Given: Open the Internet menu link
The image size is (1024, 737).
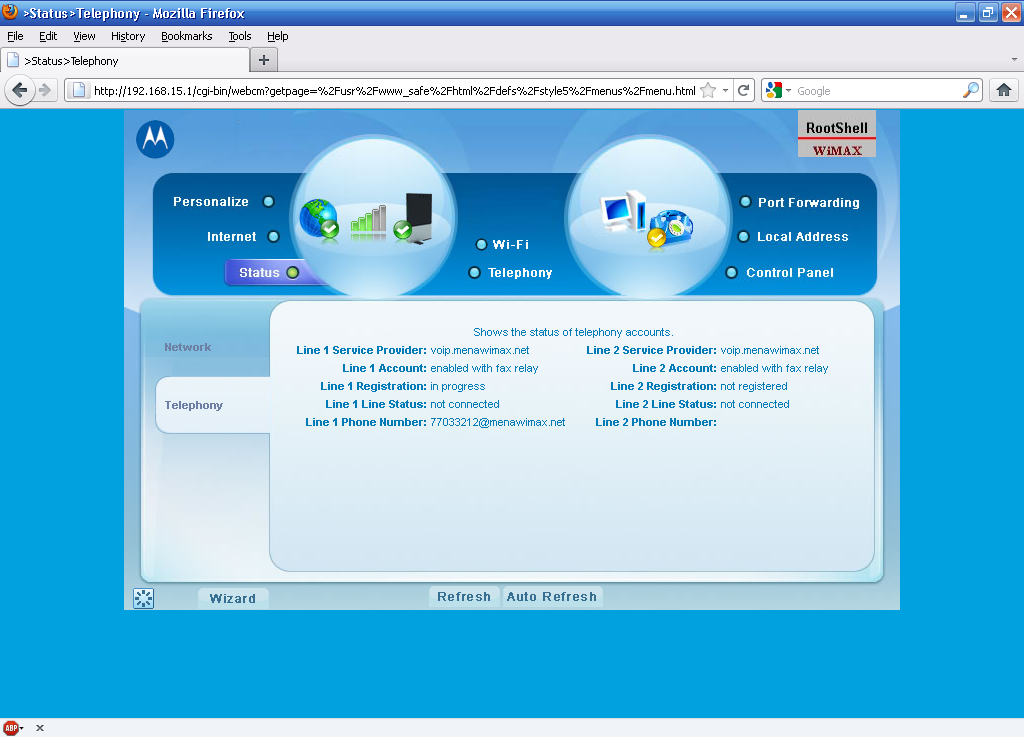Looking at the screenshot, I should pos(232,236).
